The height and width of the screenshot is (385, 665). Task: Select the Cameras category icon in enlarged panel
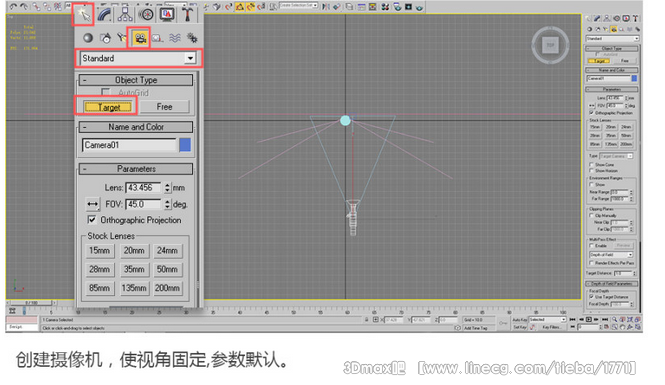[x=140, y=39]
